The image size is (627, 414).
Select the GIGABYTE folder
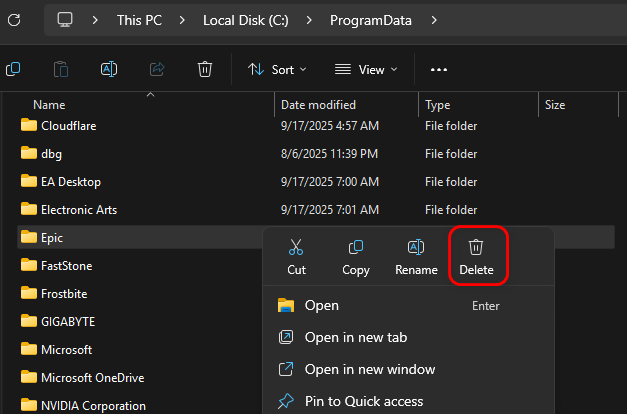[66, 322]
